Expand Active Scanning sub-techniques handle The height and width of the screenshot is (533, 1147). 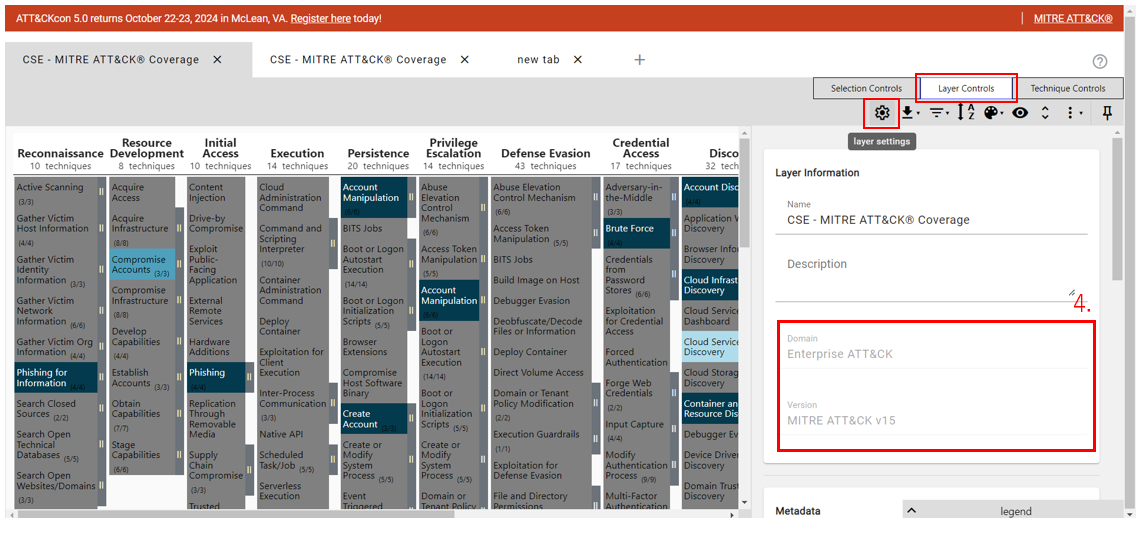(102, 192)
